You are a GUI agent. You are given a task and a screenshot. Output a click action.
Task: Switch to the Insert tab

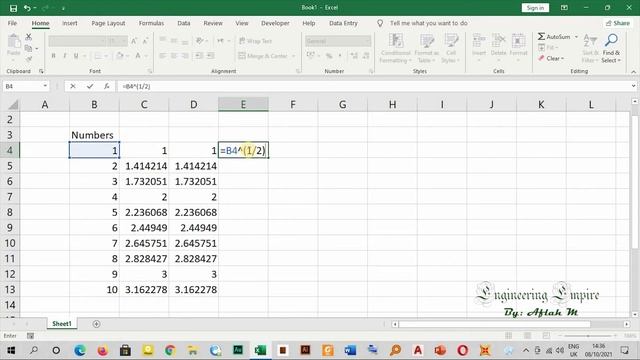(70, 23)
